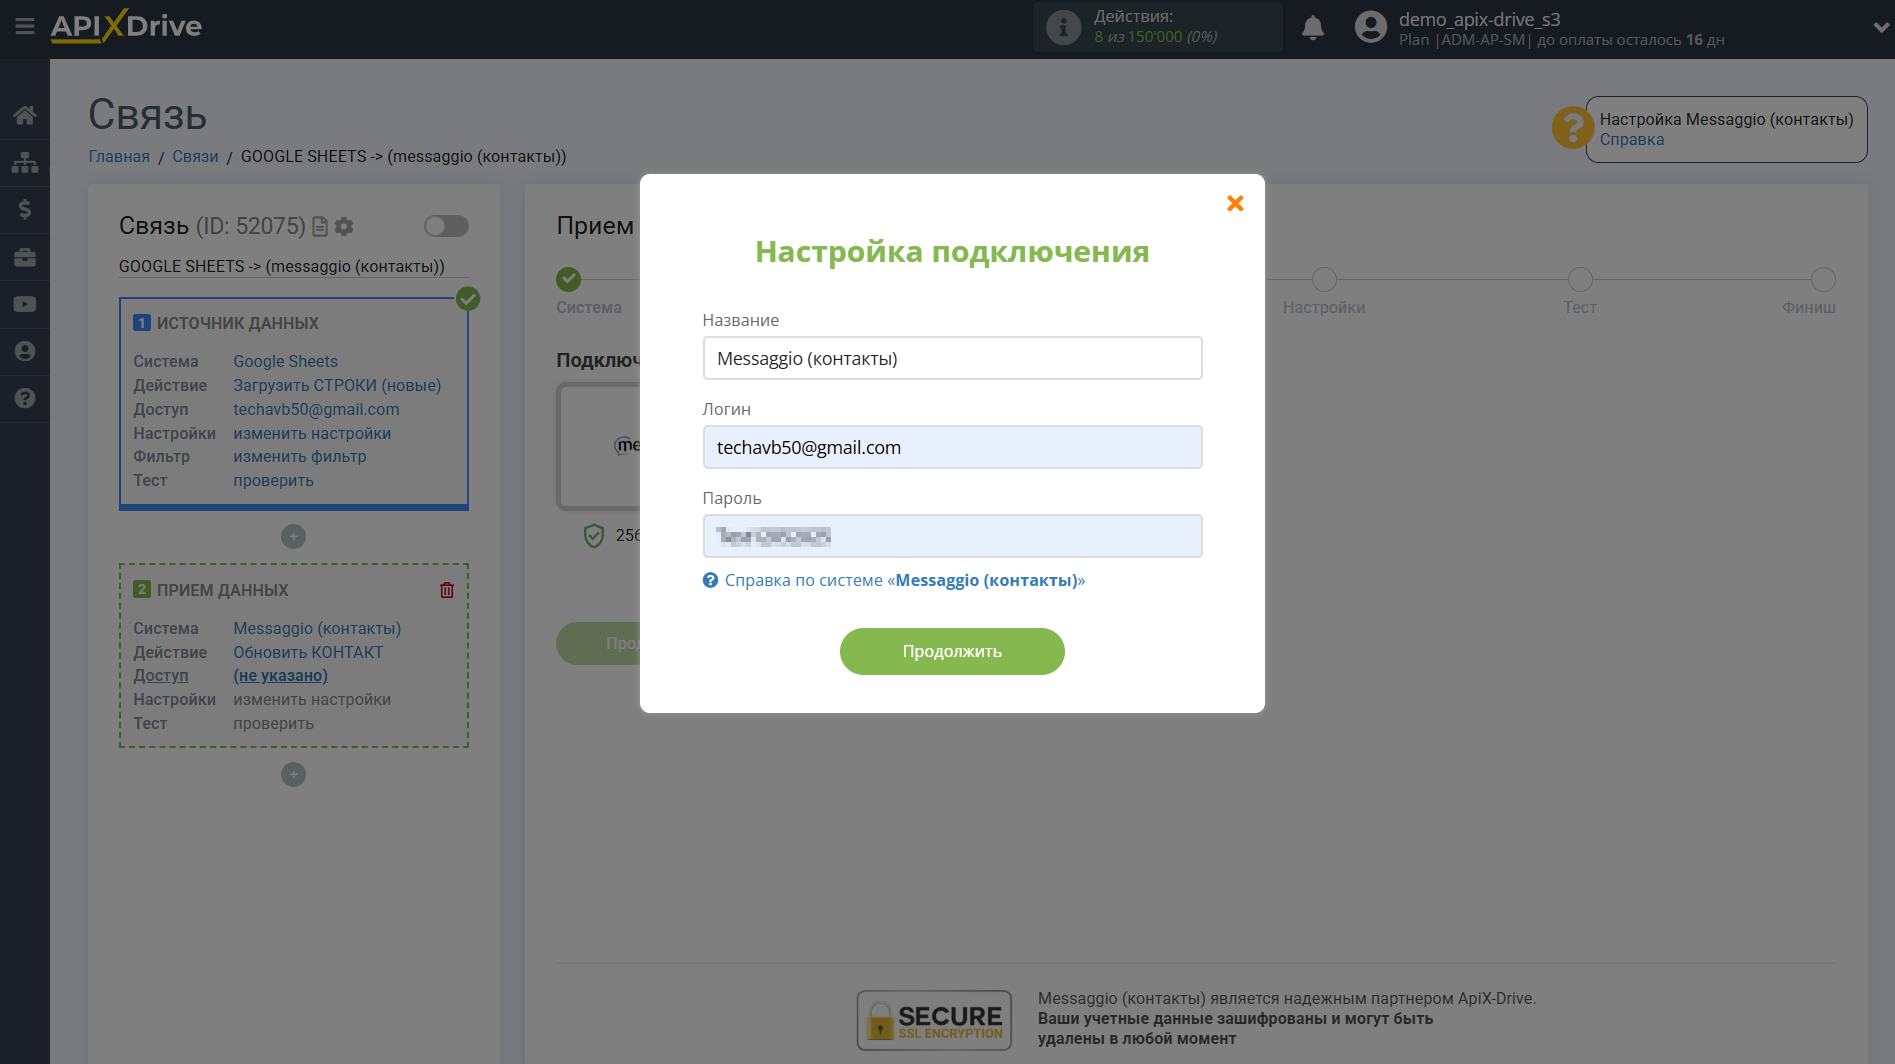Click Связи breadcrumb link
The width and height of the screenshot is (1895, 1064).
[195, 156]
